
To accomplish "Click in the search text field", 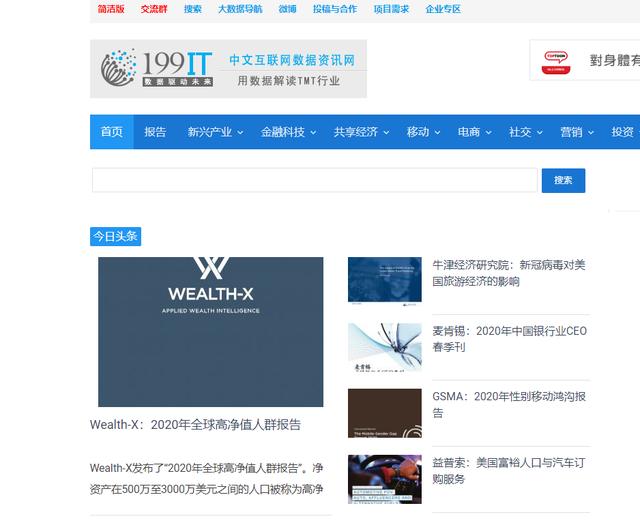I will coord(314,180).
